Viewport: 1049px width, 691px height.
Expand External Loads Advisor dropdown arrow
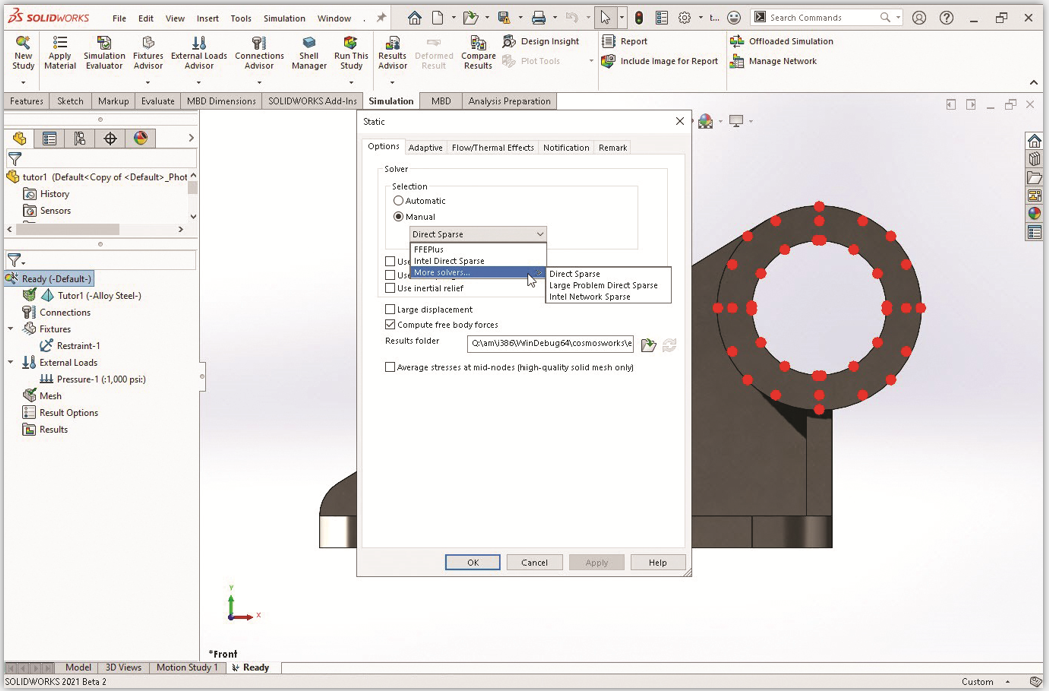pos(199,82)
